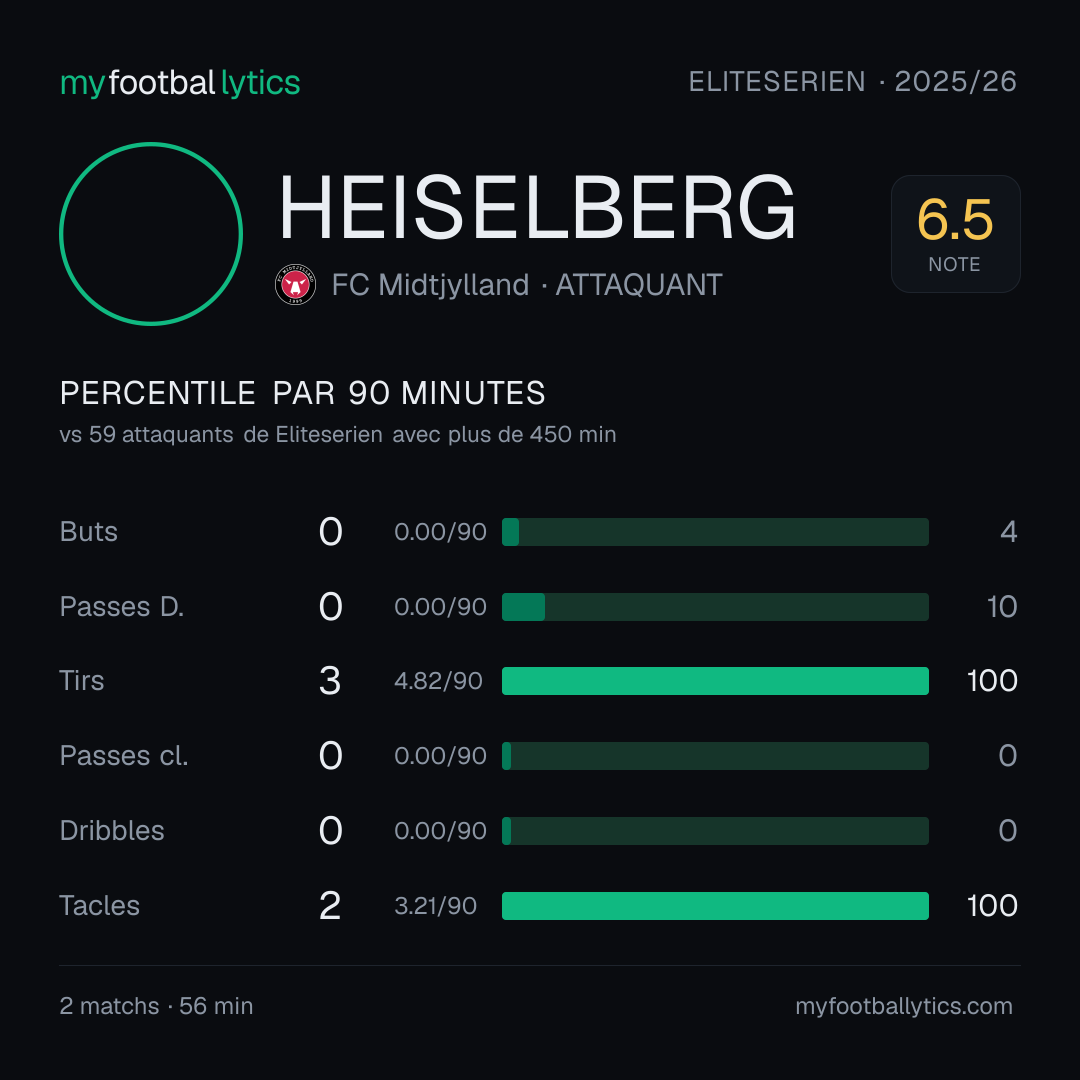This screenshot has width=1080, height=1080.
Task: Click the empty player photo circle
Action: pyautogui.click(x=151, y=234)
